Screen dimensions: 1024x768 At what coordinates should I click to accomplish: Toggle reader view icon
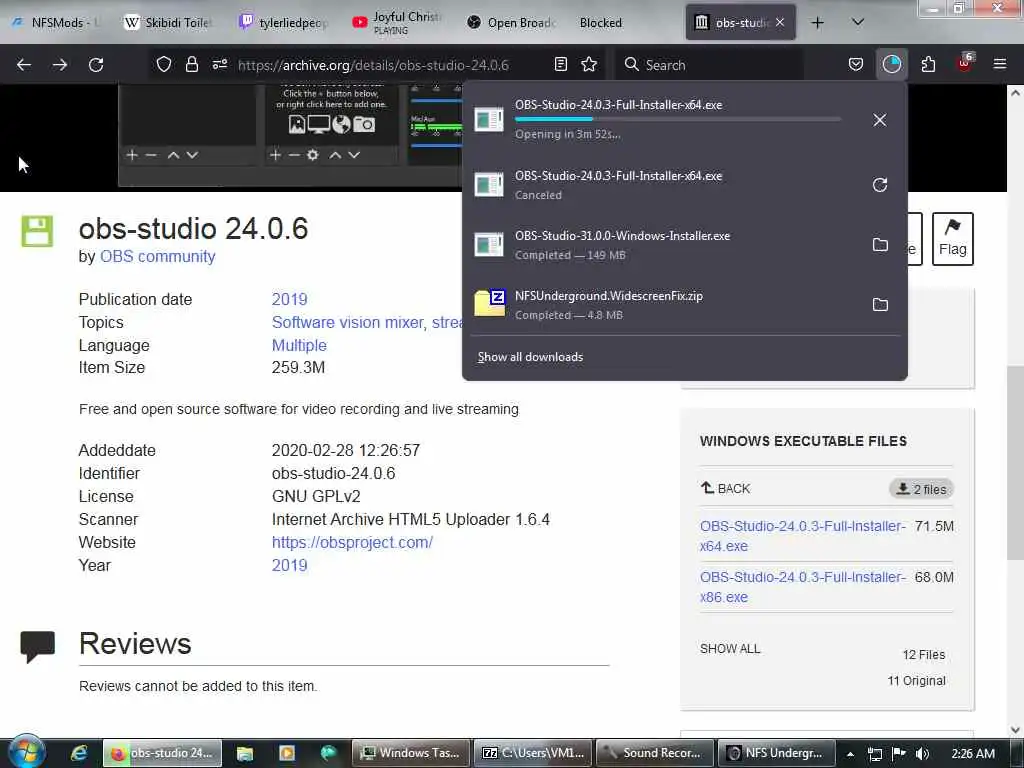coord(560,64)
